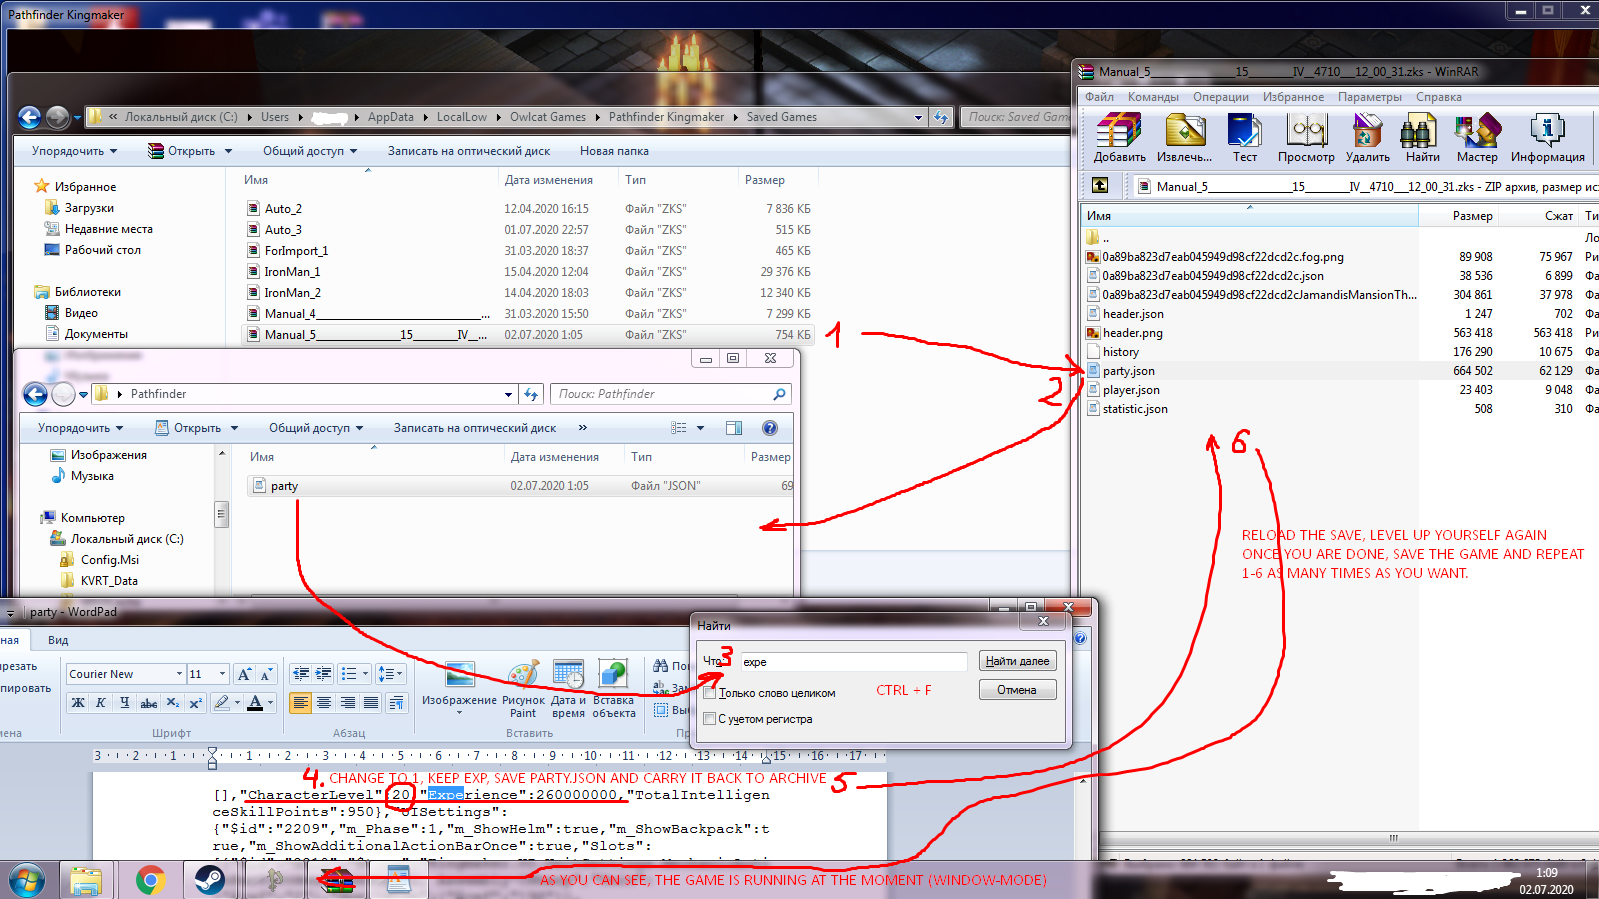
Task: Click the increase indent icon in WordPad
Action: [x=324, y=674]
